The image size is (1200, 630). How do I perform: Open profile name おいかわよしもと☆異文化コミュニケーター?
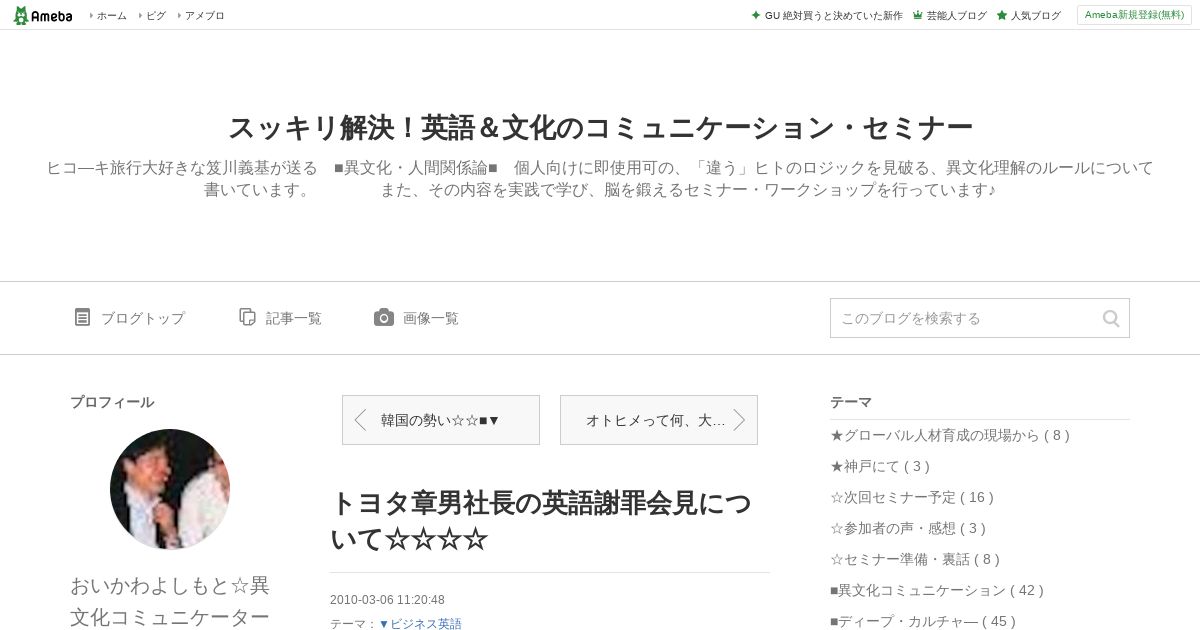pyautogui.click(x=170, y=601)
